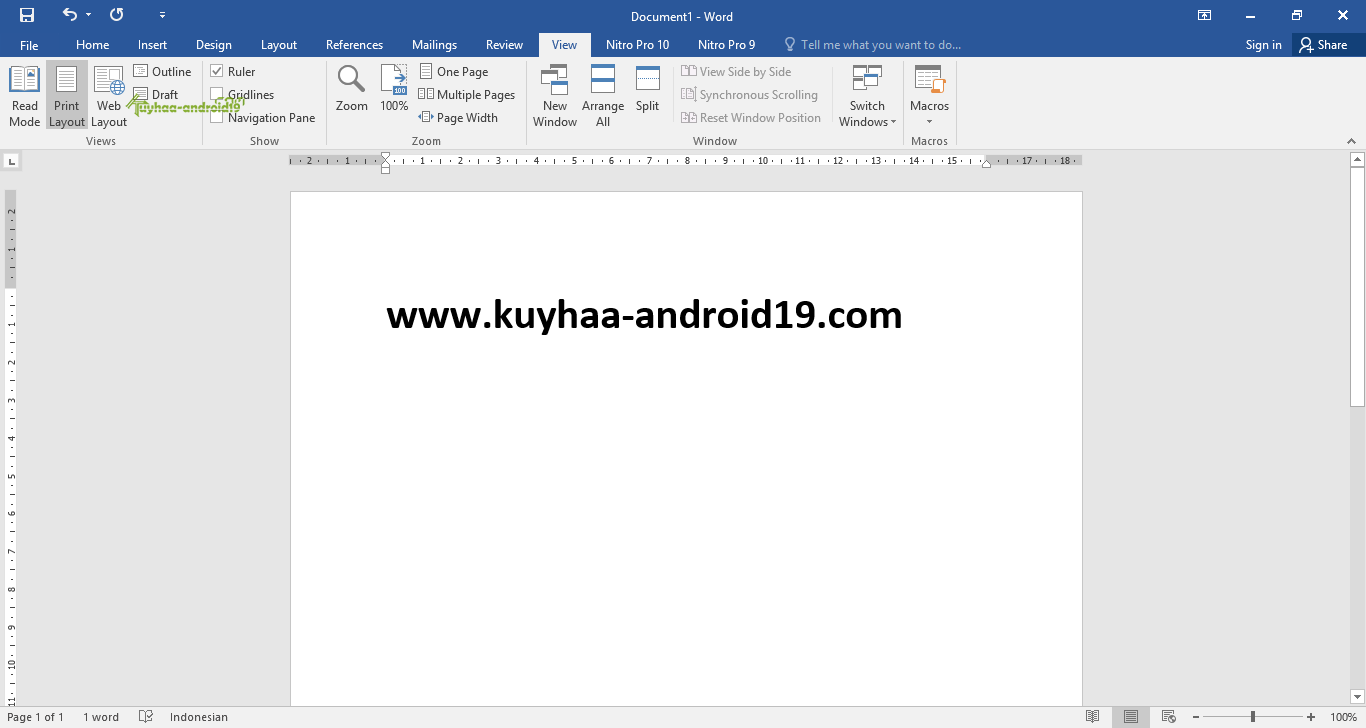Save the document with the floppy disk icon
Screen dimensions: 1366x728
(27, 15)
